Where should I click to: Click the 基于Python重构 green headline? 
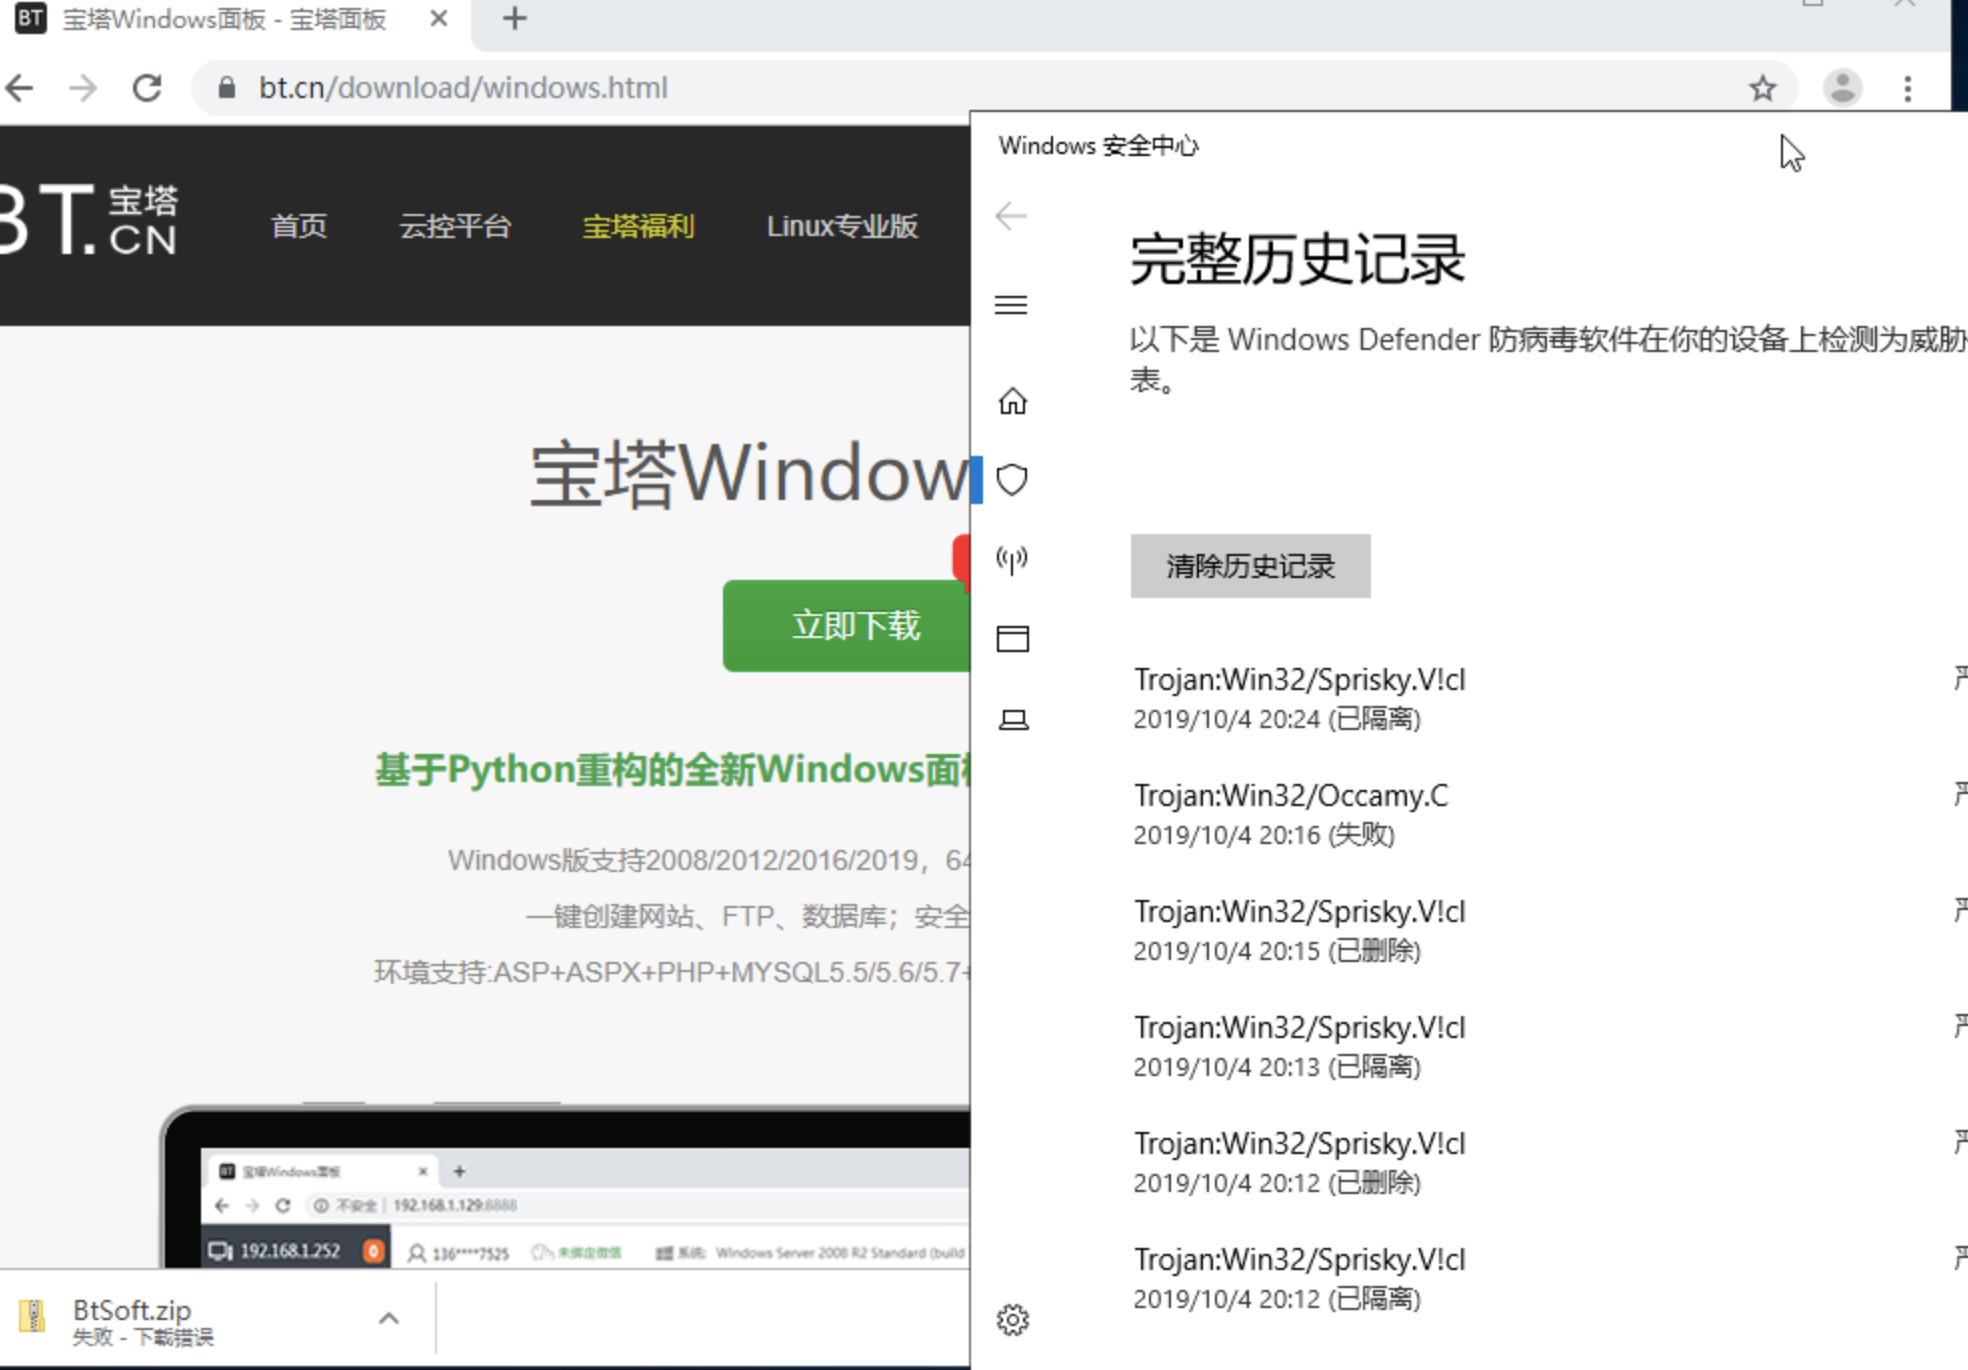point(672,770)
